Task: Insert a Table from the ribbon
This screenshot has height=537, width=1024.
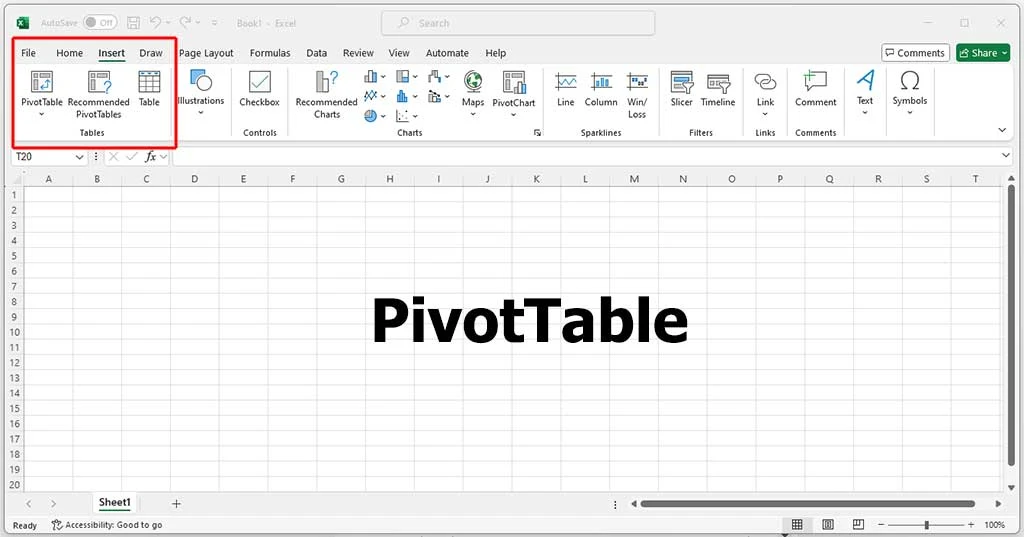Action: 149,89
